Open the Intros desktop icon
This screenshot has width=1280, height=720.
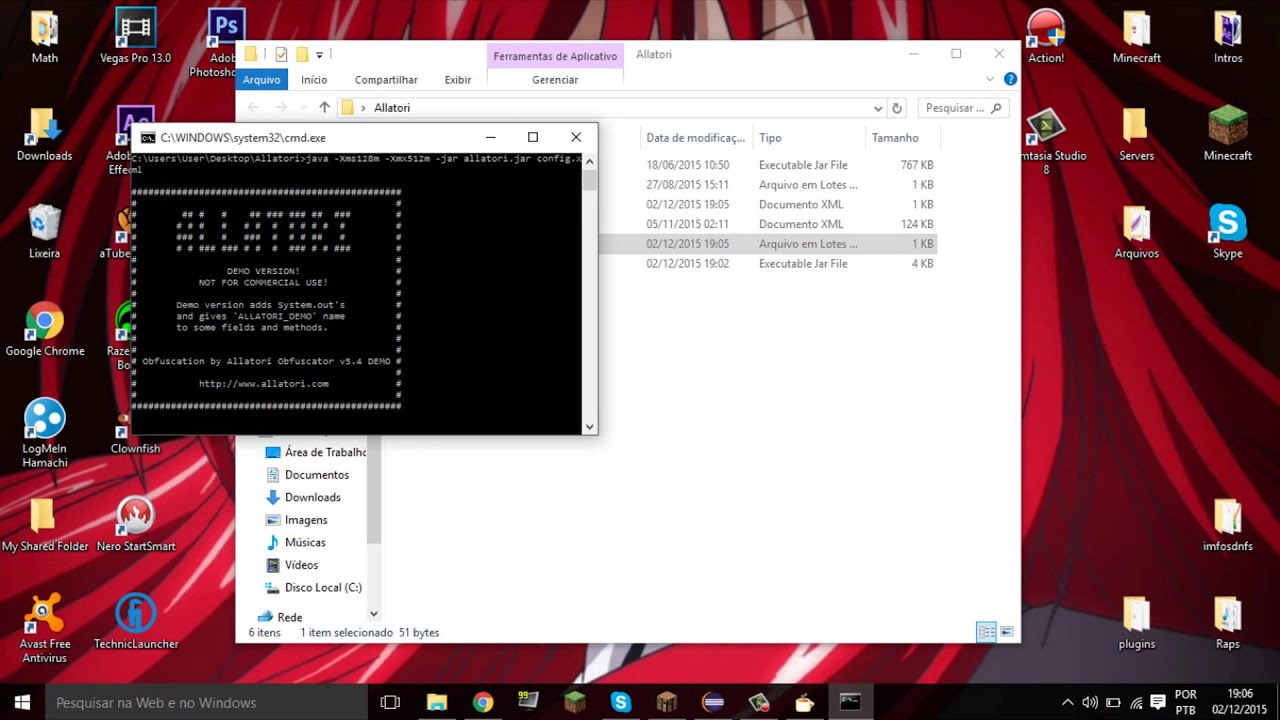click(1228, 38)
